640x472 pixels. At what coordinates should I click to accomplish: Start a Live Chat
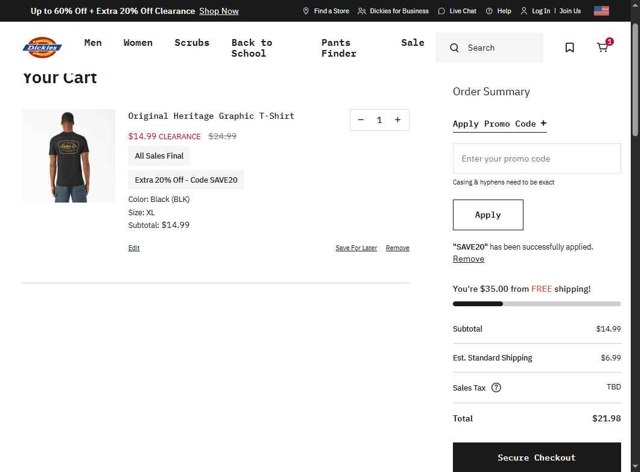point(457,11)
